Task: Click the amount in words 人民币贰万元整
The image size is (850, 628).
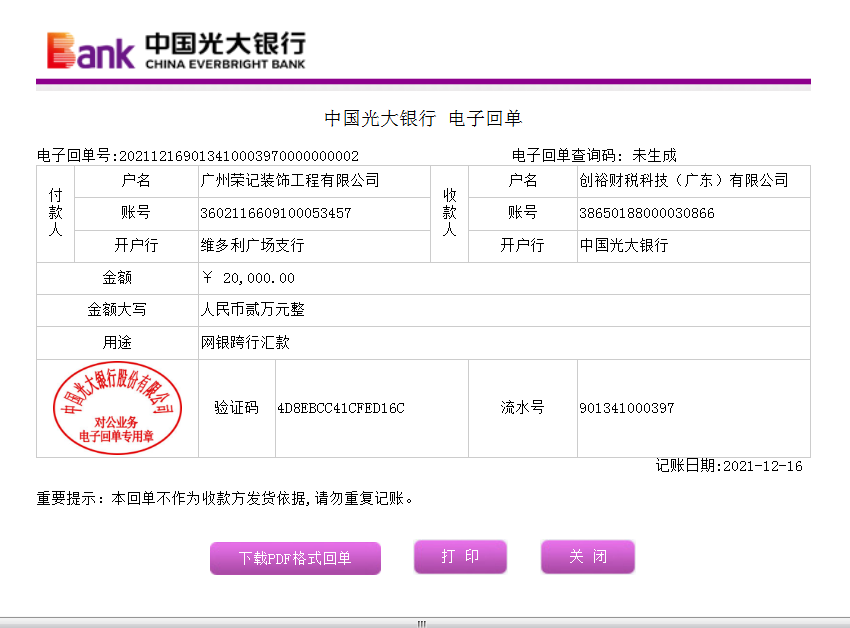Action: coord(252,310)
